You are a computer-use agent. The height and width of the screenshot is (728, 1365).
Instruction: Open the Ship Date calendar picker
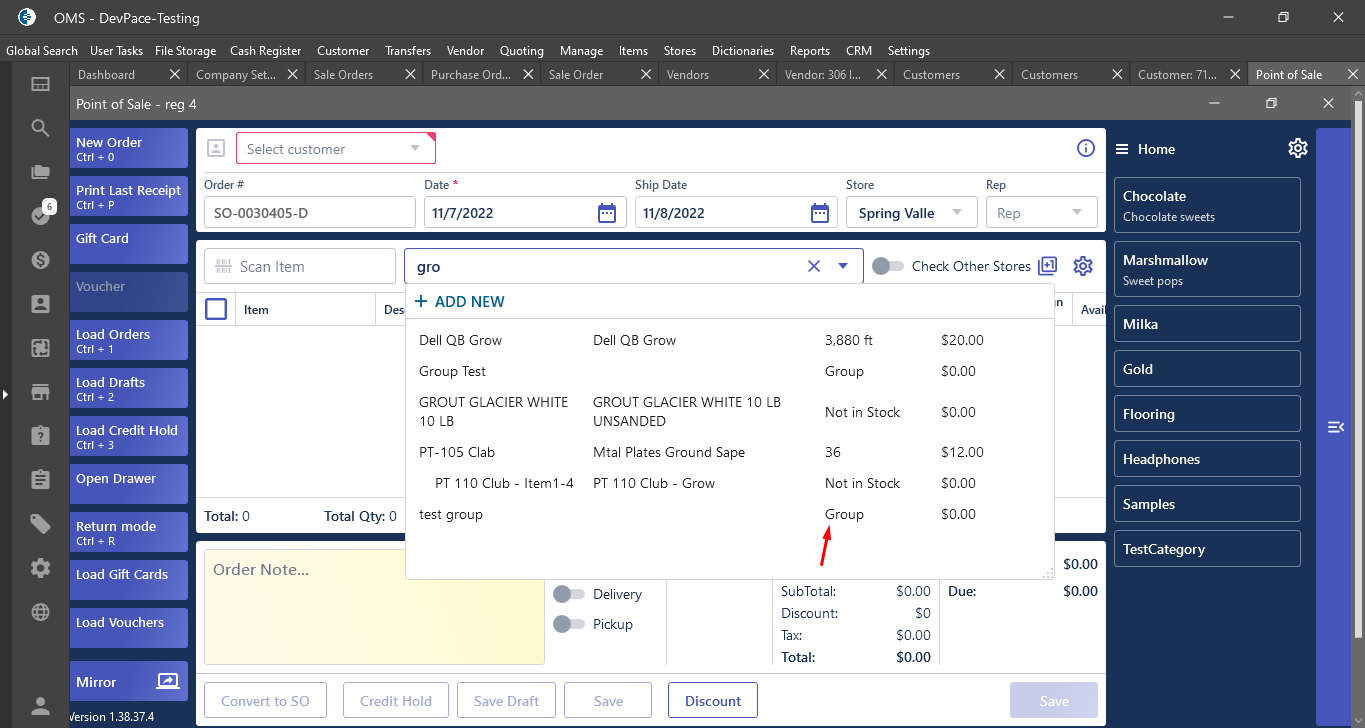(819, 213)
